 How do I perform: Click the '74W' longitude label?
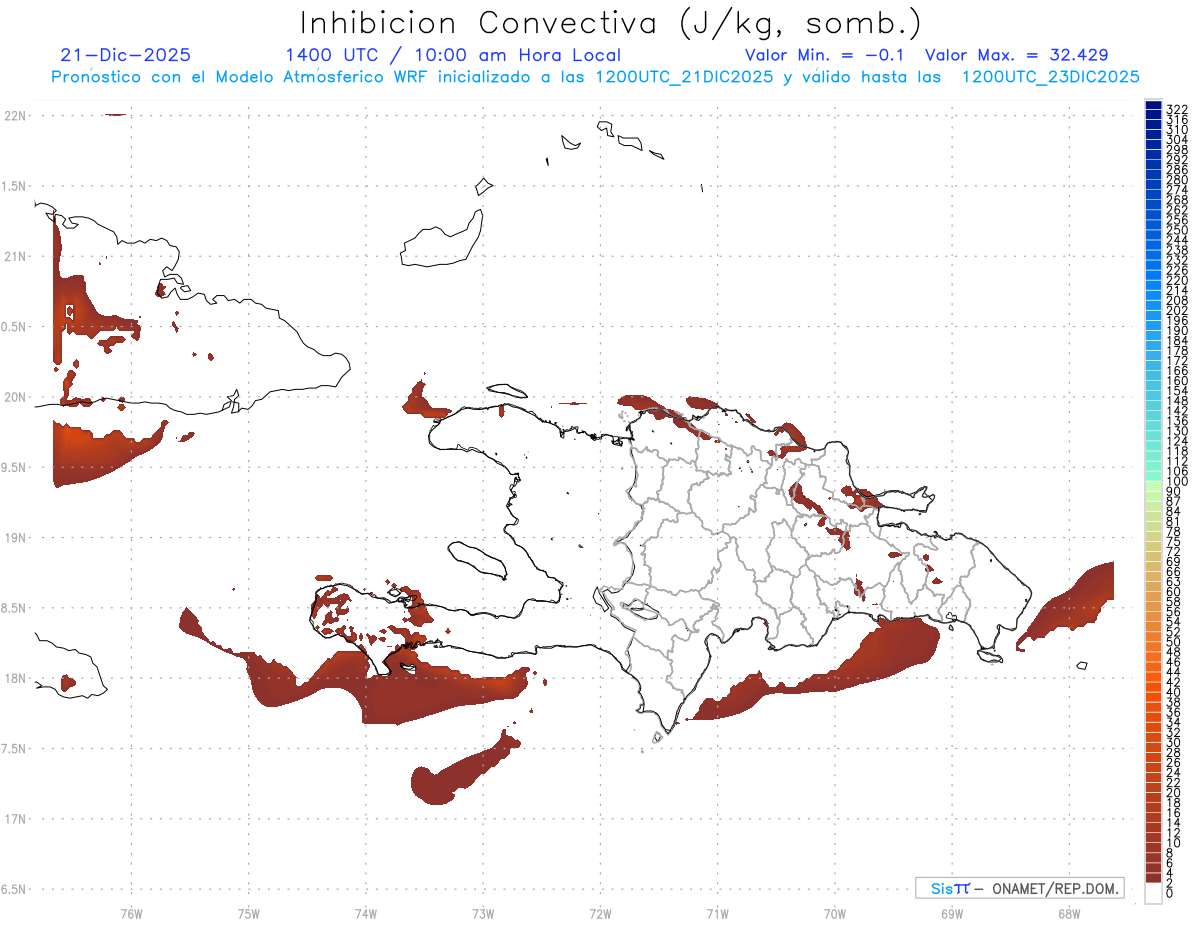[365, 913]
